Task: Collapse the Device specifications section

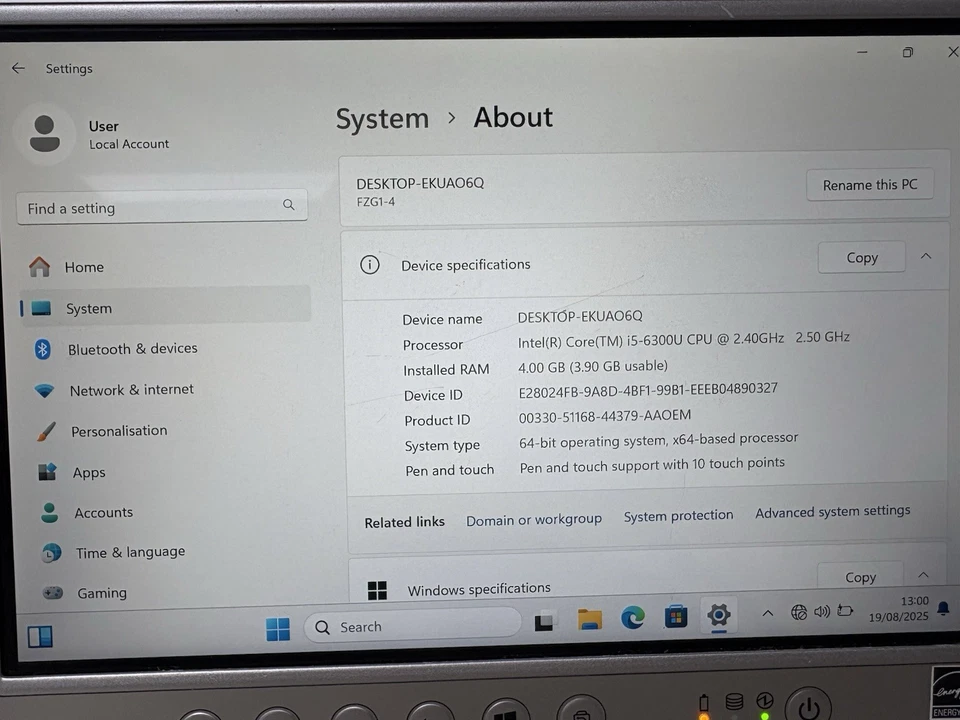Action: (925, 256)
